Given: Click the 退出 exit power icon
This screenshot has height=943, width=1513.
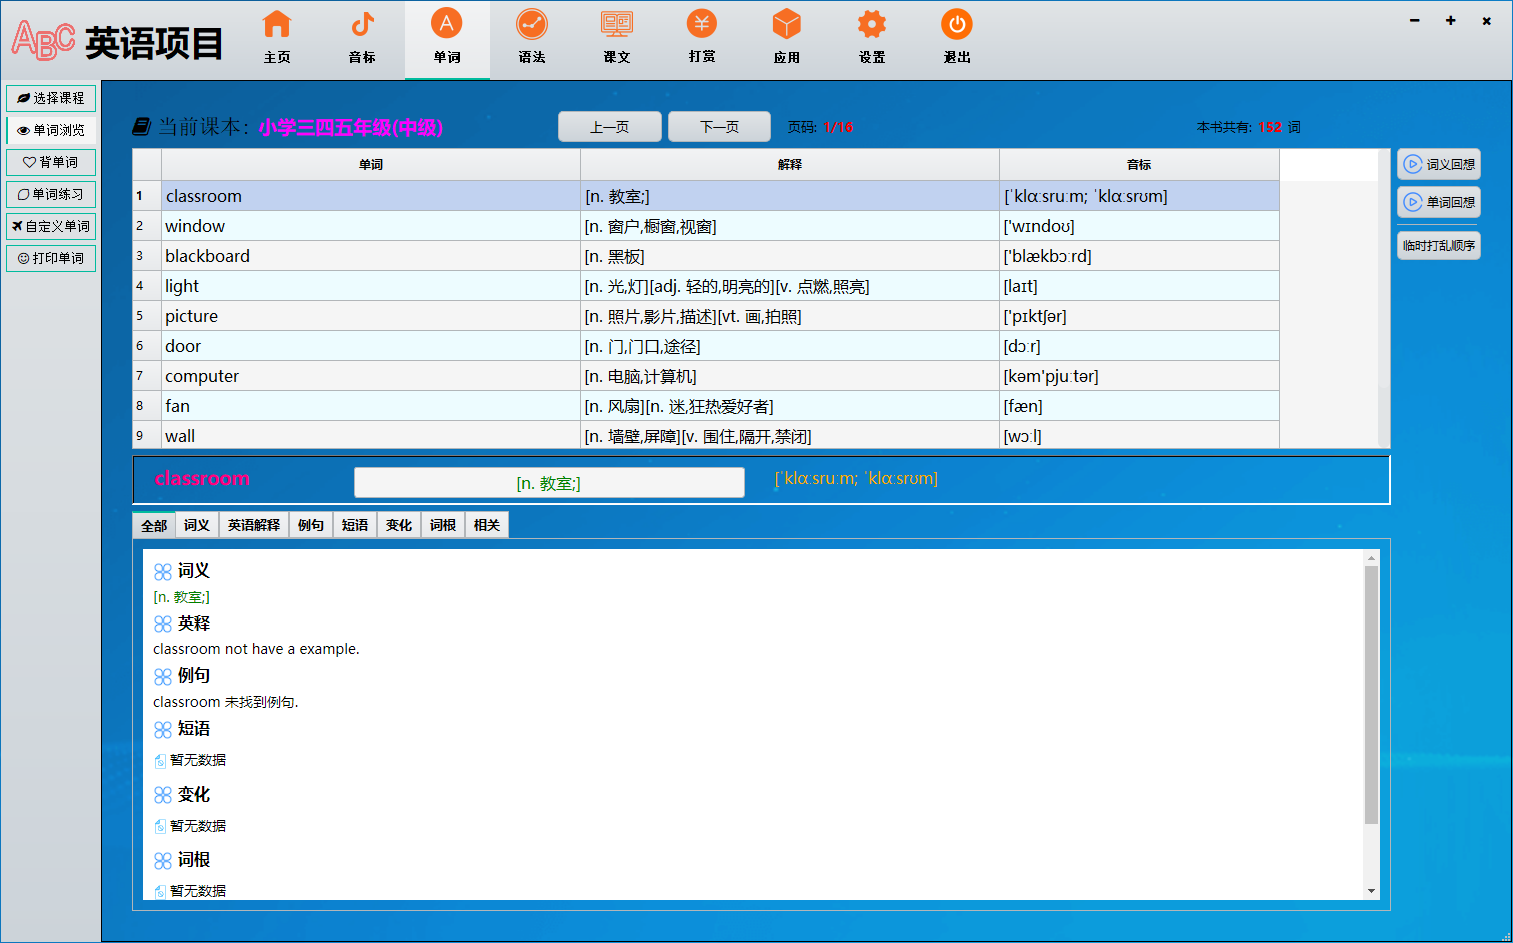Looking at the screenshot, I should (957, 24).
